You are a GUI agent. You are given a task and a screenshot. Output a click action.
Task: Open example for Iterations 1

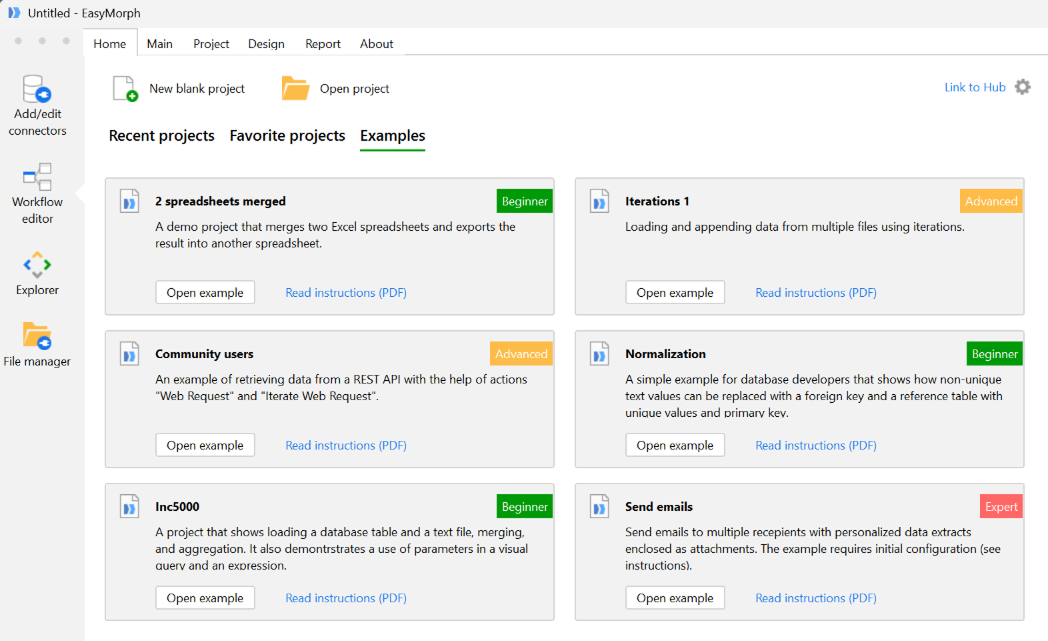point(675,293)
